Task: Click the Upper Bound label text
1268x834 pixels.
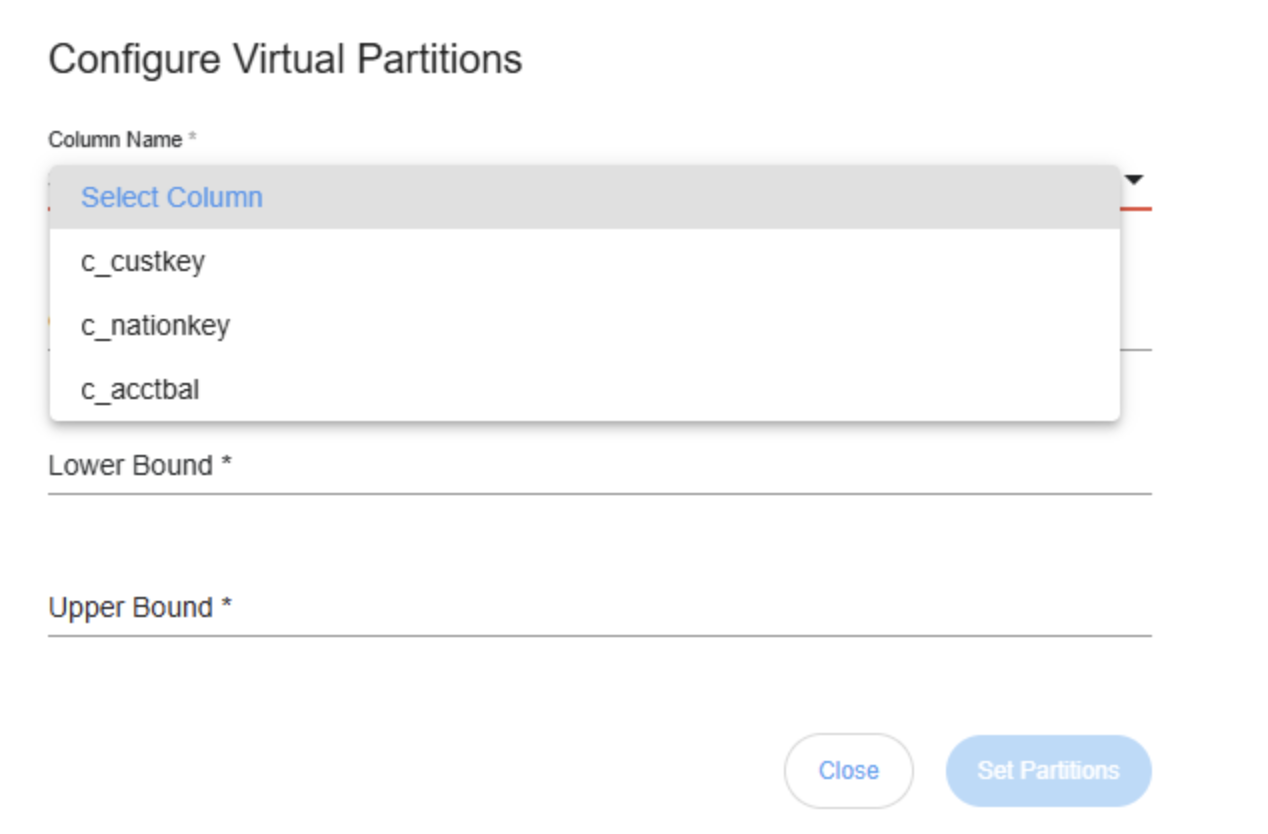Action: (130, 608)
